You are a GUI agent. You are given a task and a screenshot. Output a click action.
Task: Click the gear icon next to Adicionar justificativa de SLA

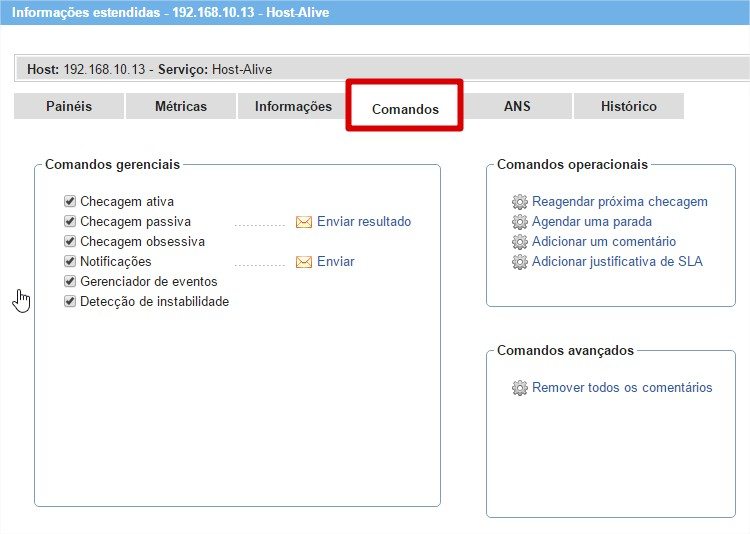tap(519, 262)
